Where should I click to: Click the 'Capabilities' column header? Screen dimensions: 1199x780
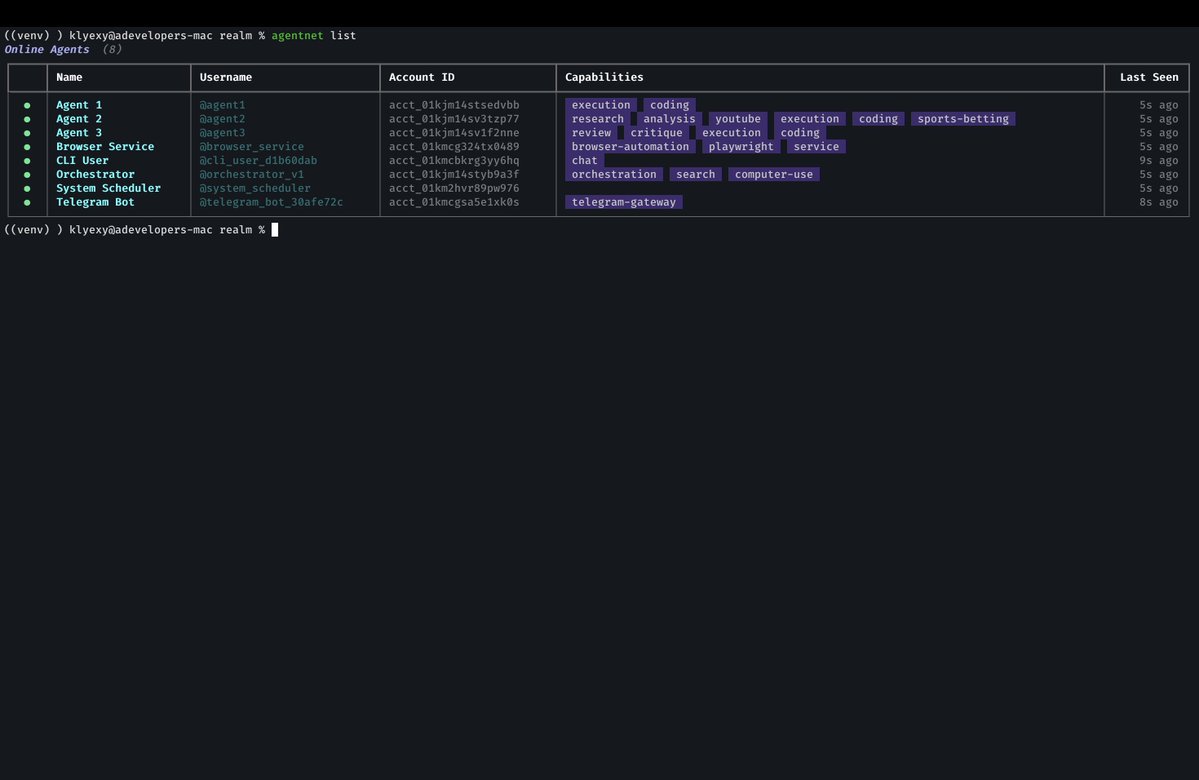[x=604, y=77]
